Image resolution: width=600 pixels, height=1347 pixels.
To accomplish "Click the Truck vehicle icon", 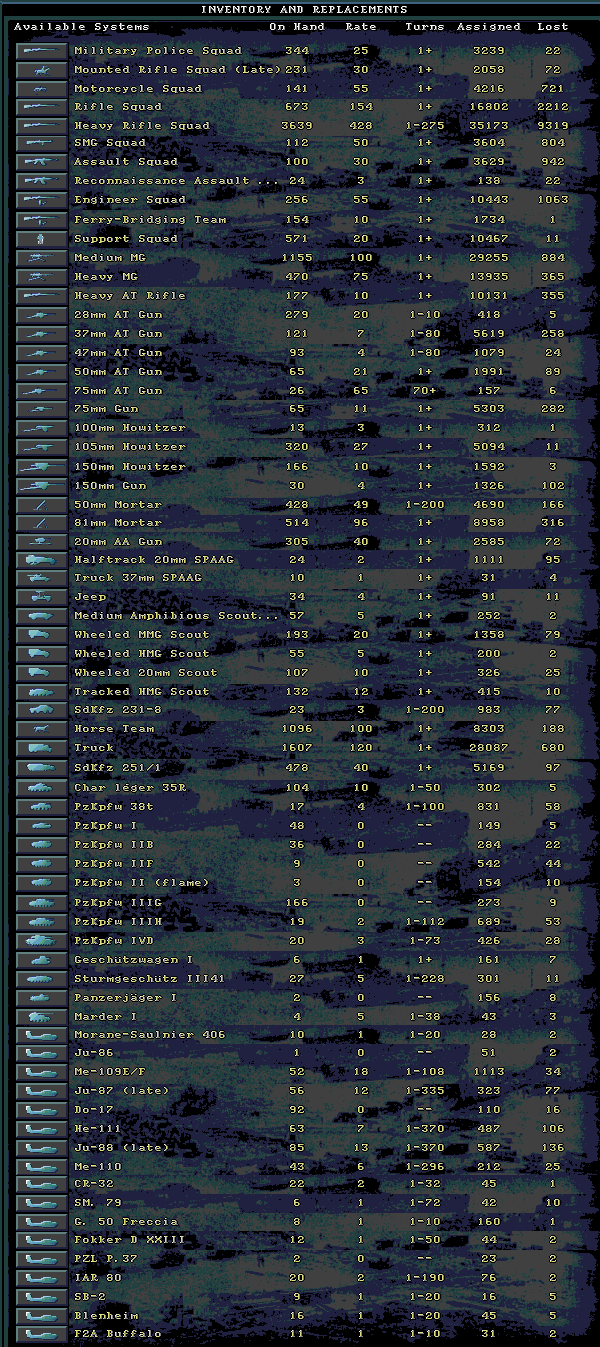I will coord(42,748).
